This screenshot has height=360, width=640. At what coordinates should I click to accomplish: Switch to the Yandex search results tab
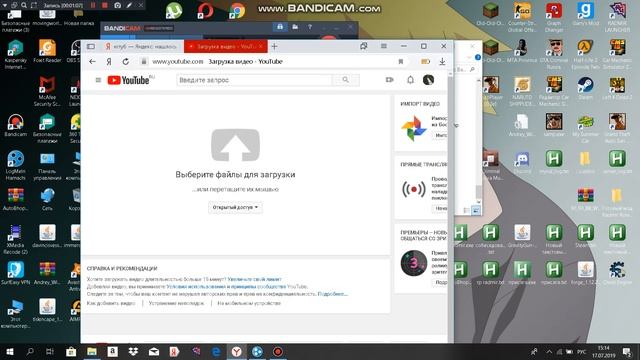coord(141,47)
